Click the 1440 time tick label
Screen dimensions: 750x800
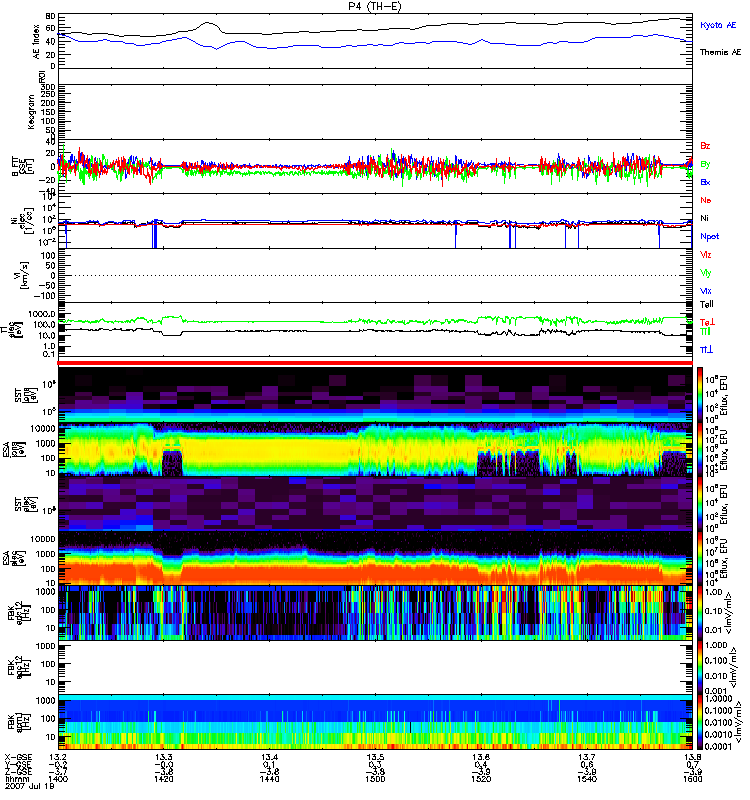pos(269,779)
